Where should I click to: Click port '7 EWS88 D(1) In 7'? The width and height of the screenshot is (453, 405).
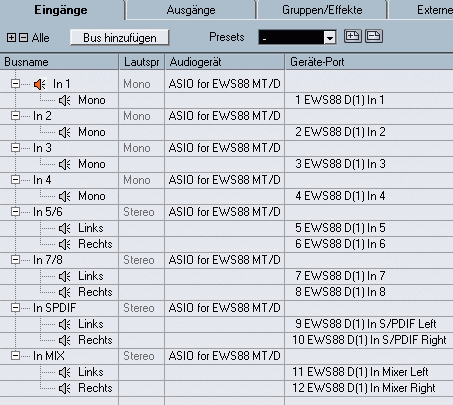coord(340,276)
